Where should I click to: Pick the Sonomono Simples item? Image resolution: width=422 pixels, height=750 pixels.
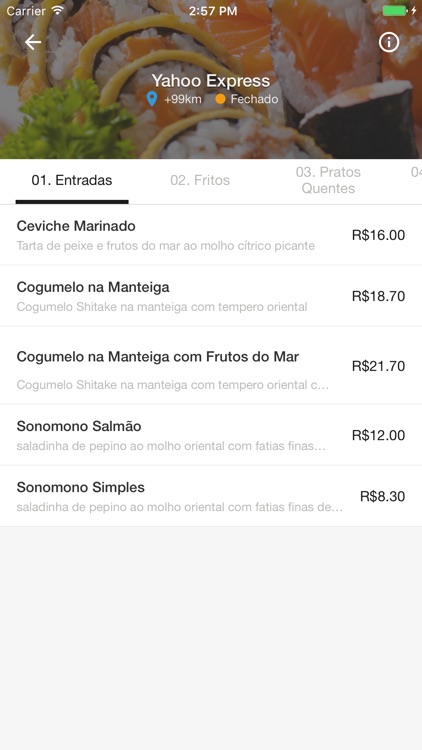pos(211,496)
